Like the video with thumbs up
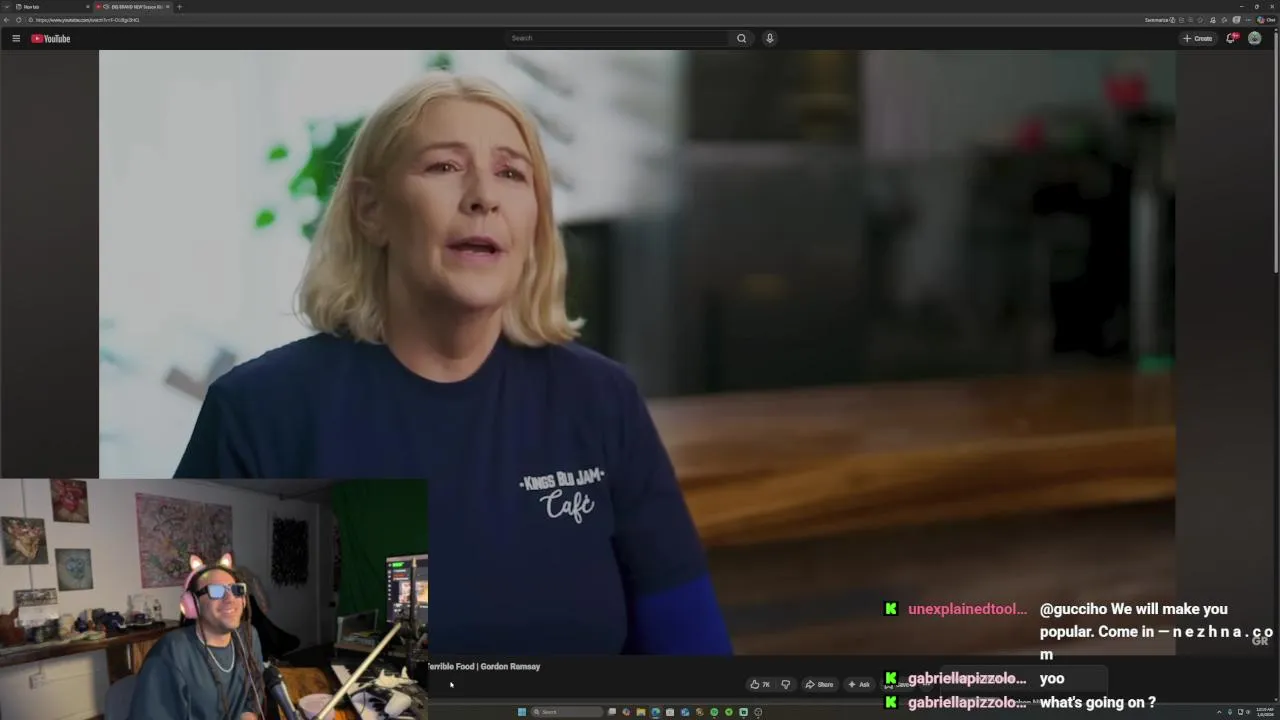Viewport: 1280px width, 720px height. pyautogui.click(x=760, y=684)
